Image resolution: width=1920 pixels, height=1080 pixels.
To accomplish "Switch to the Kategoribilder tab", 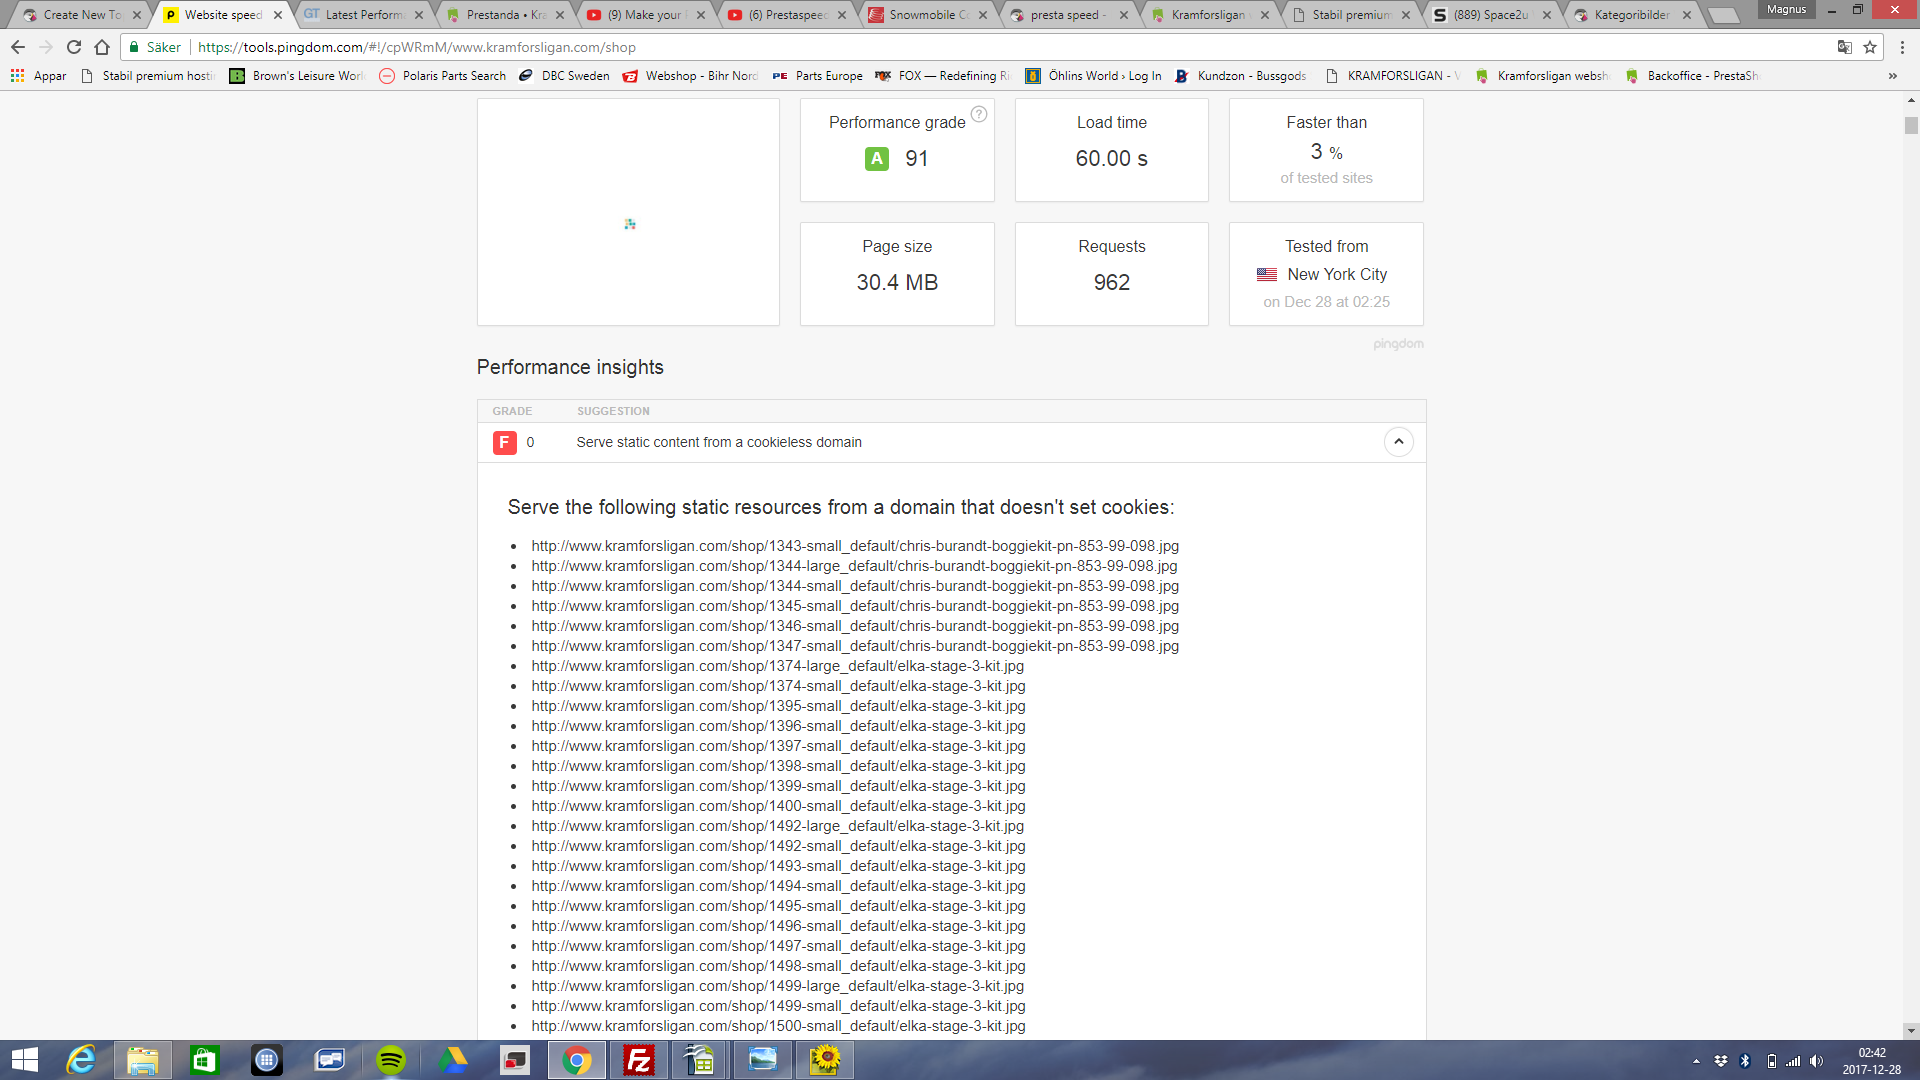I will 1630,15.
